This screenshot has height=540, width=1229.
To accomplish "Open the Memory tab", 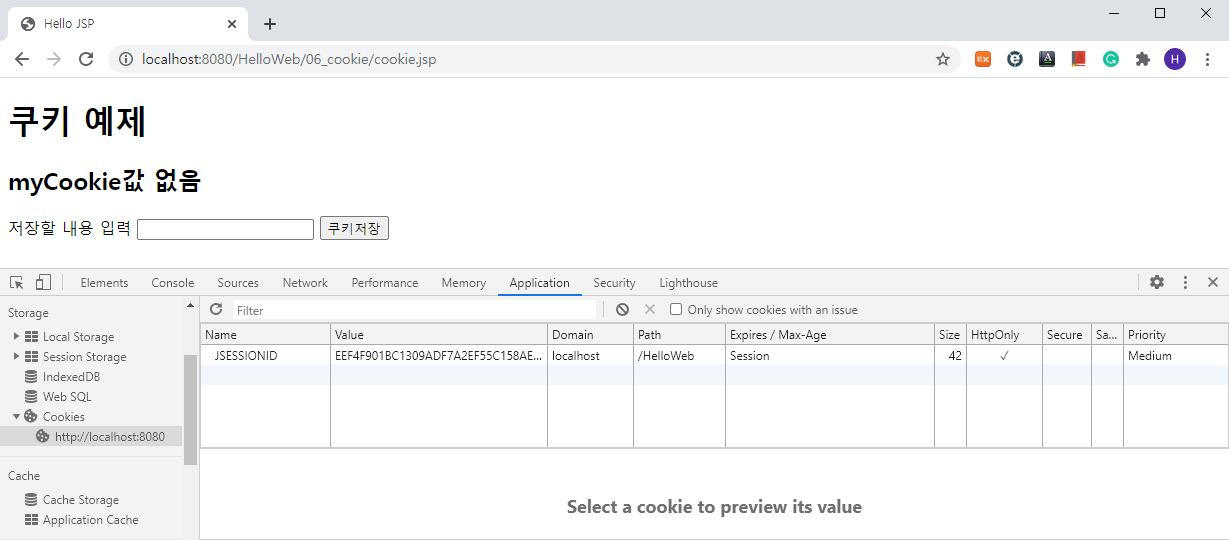I will [464, 283].
